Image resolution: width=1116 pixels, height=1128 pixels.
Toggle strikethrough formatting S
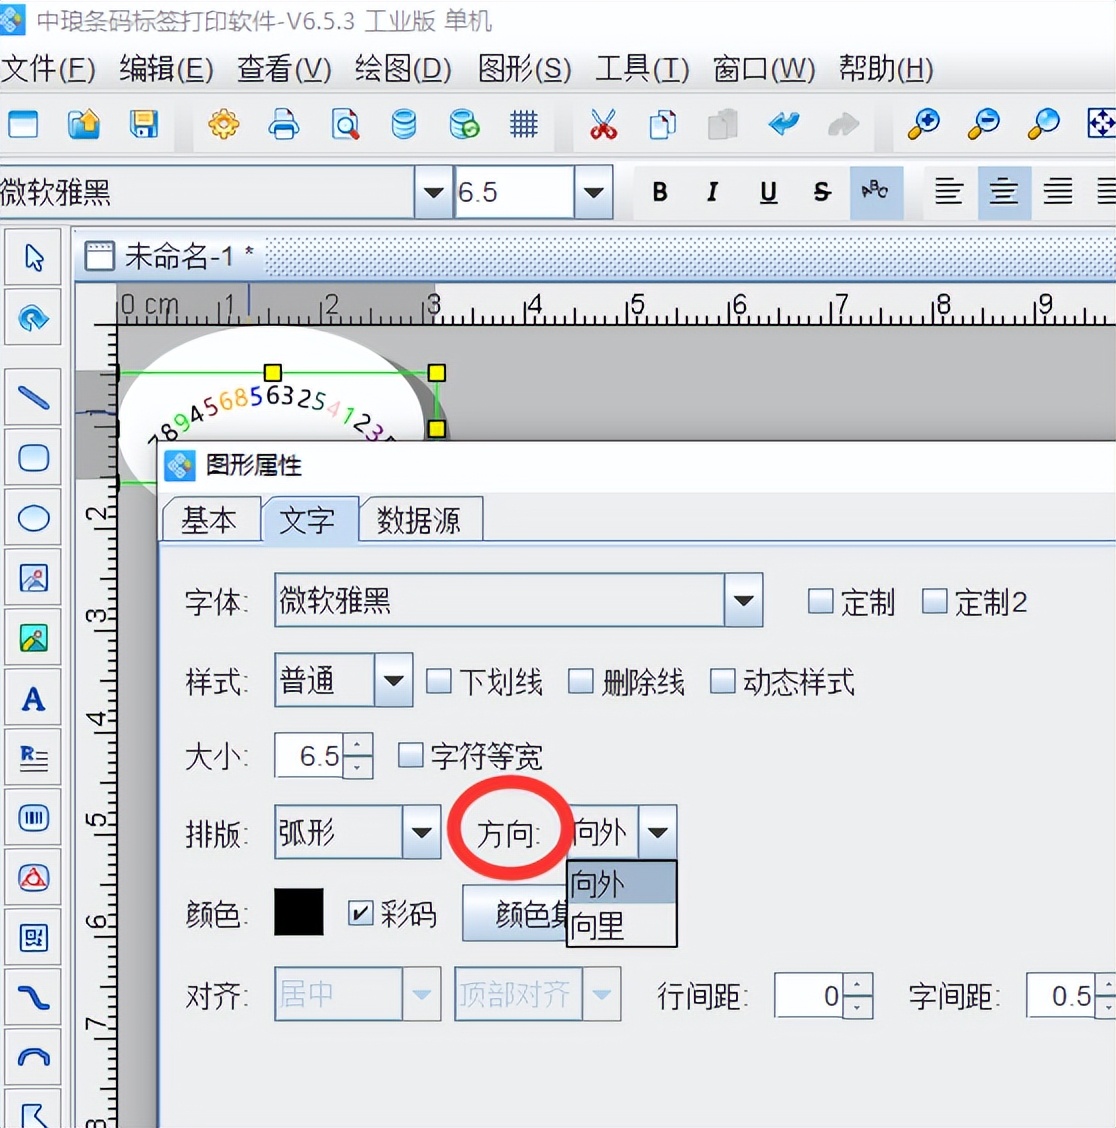(x=822, y=192)
